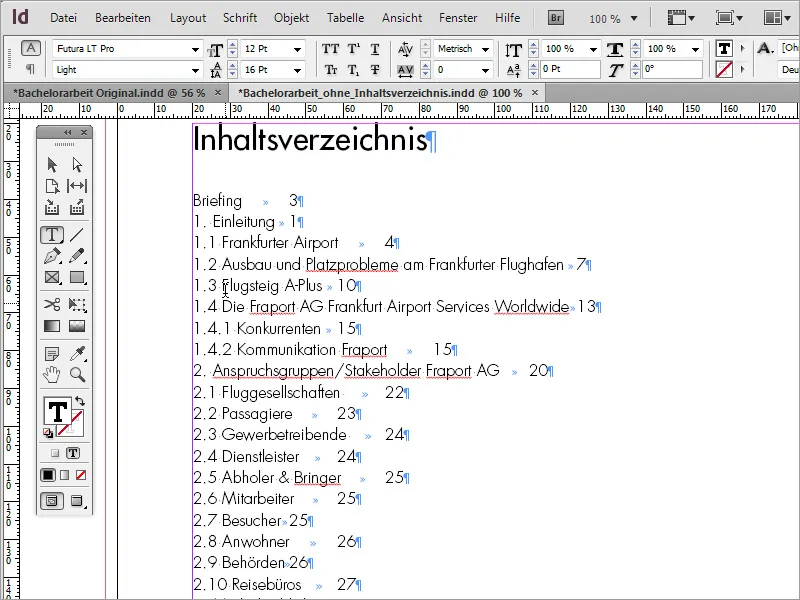
Task: Select the Scissors tool
Action: tap(52, 305)
